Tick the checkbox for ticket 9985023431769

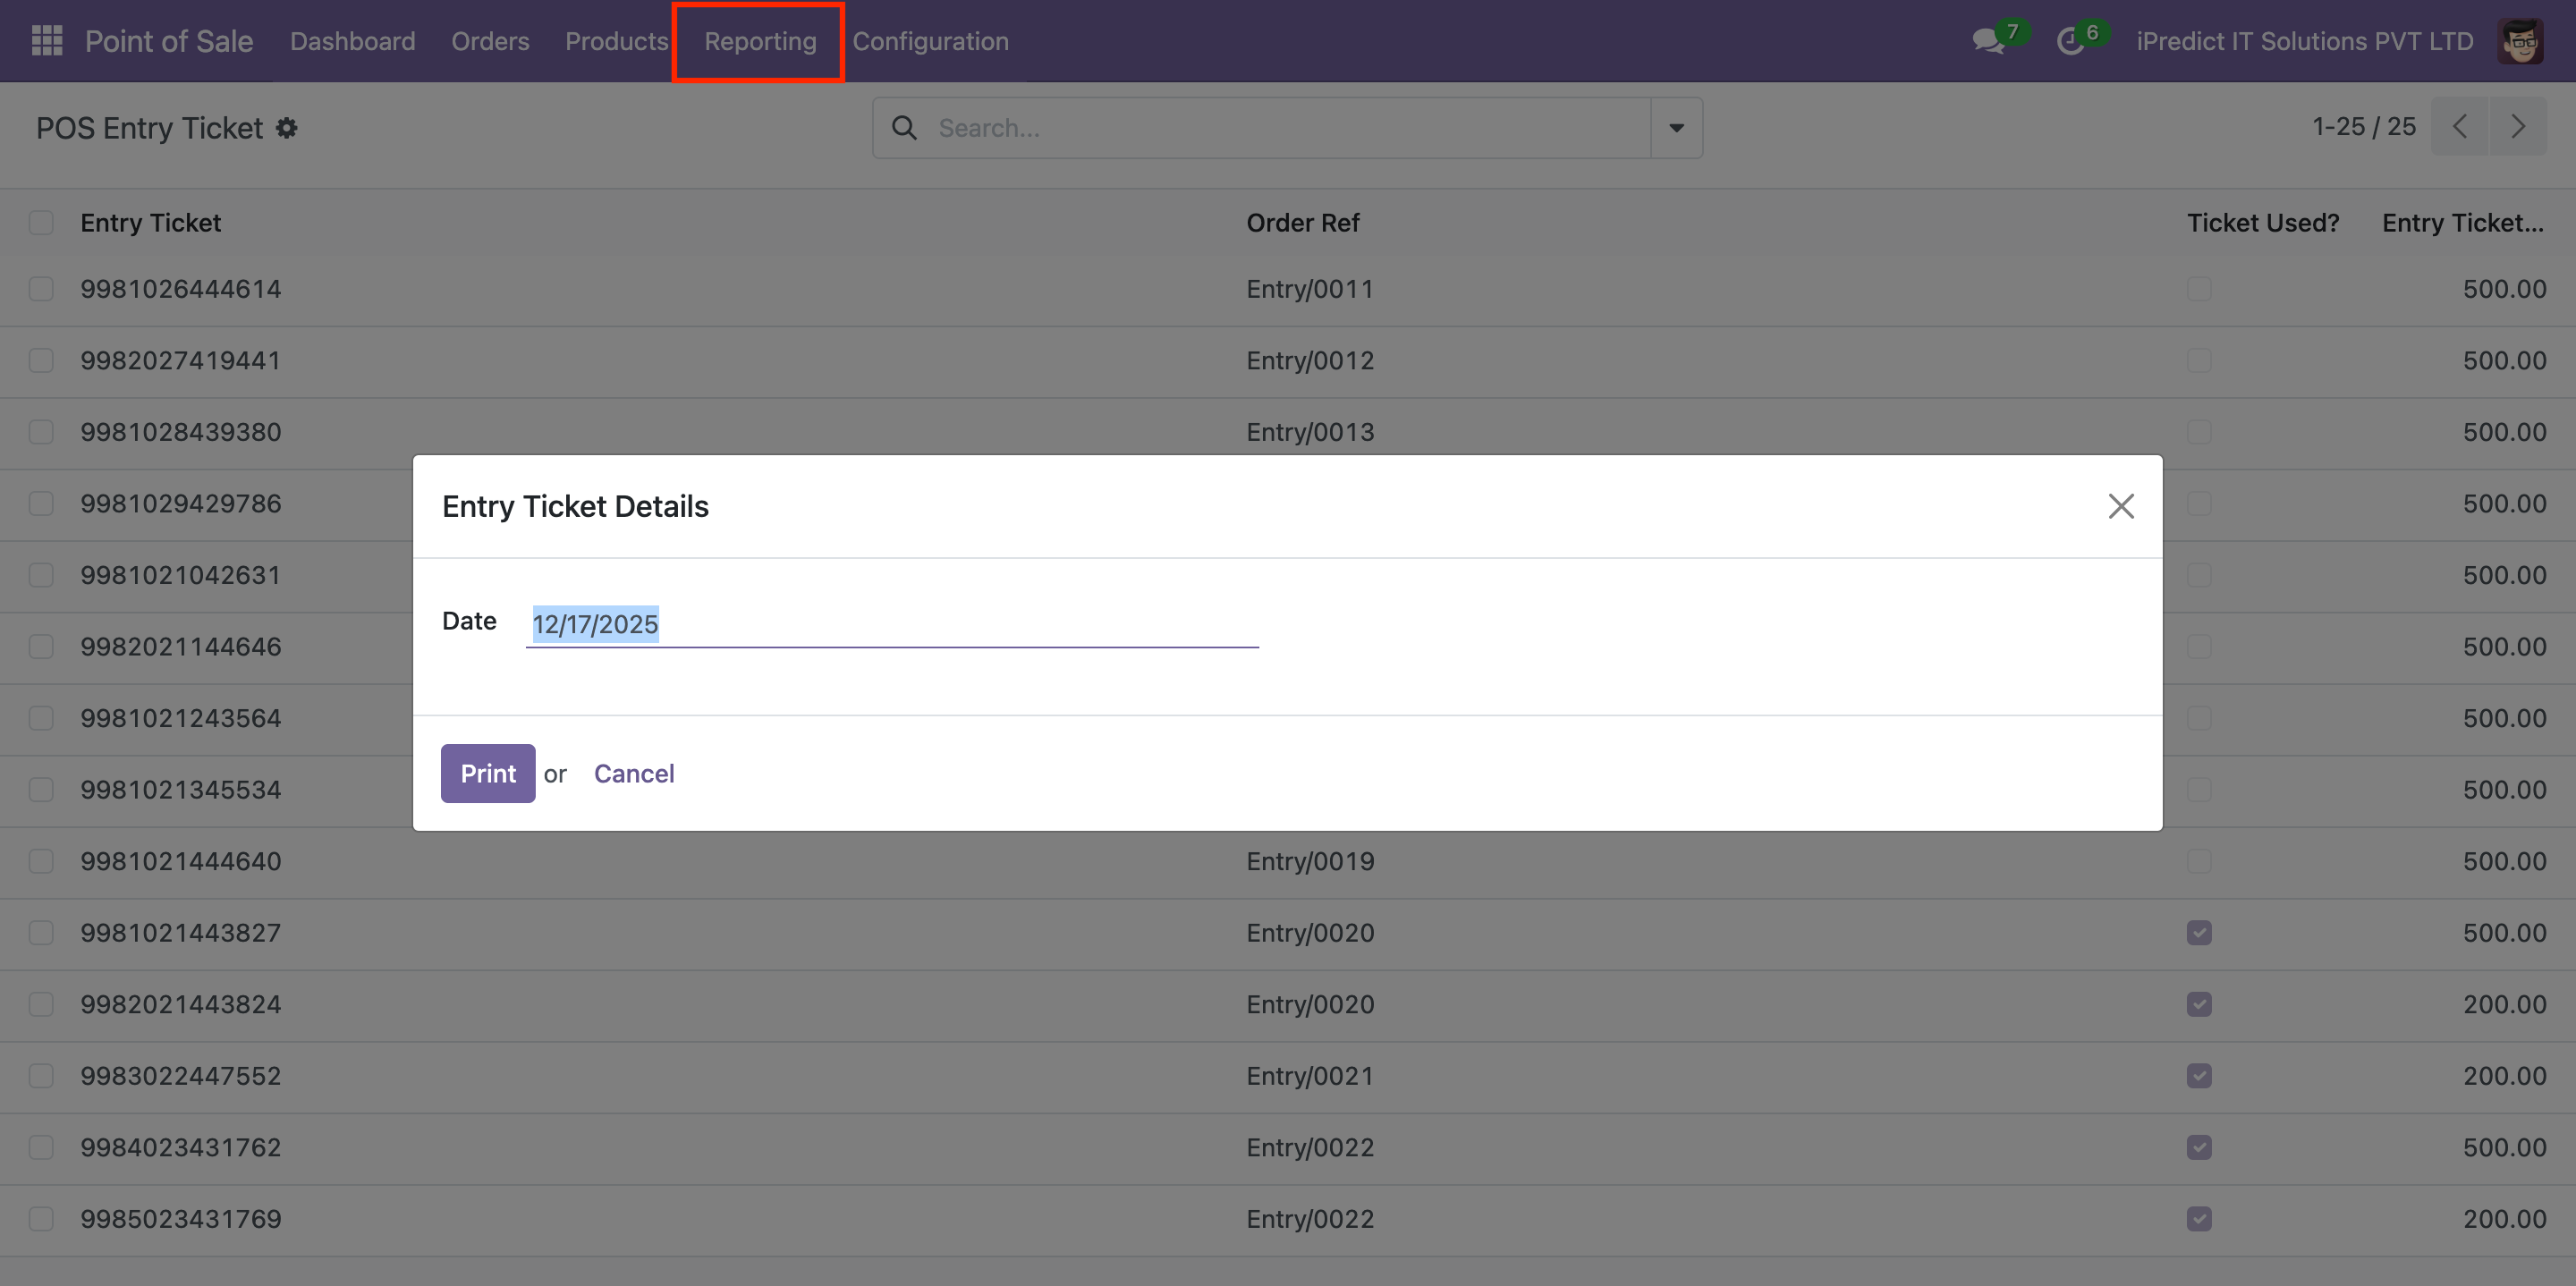41,1218
